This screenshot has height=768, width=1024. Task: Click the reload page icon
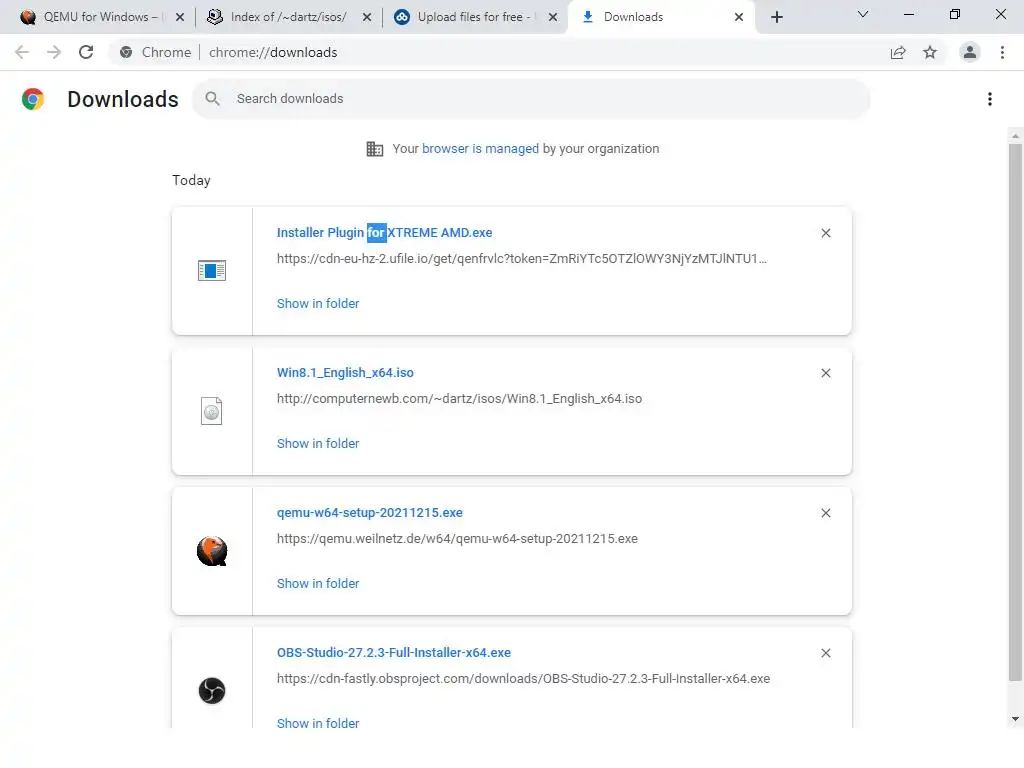pyautogui.click(x=86, y=52)
